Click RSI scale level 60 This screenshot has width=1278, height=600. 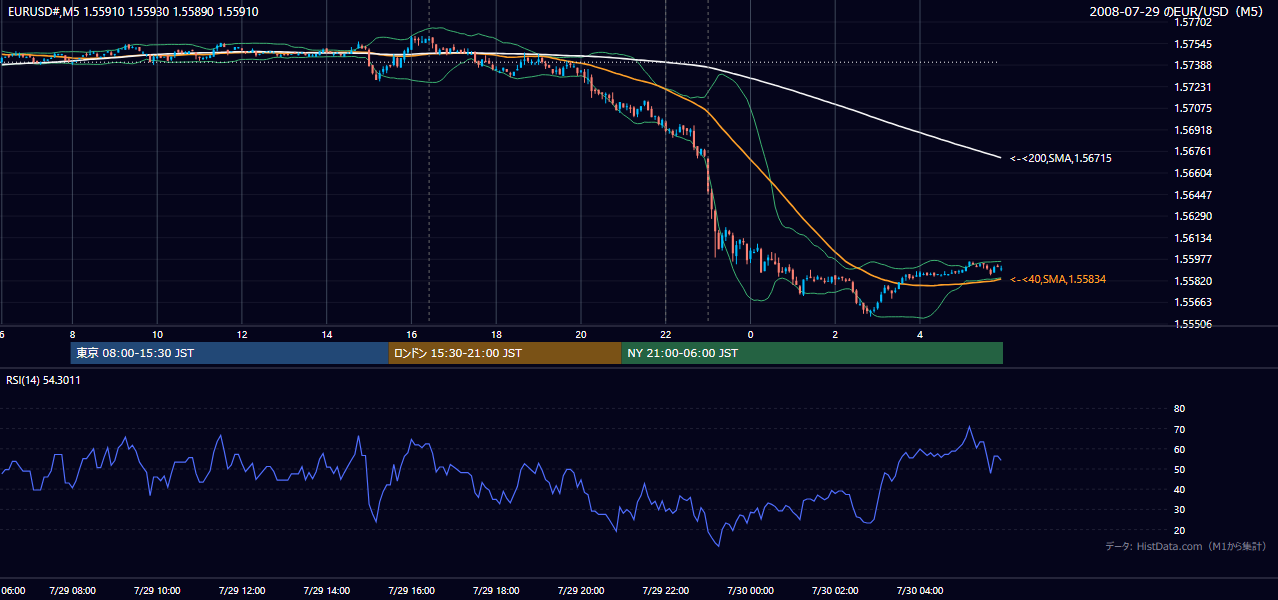point(1179,449)
